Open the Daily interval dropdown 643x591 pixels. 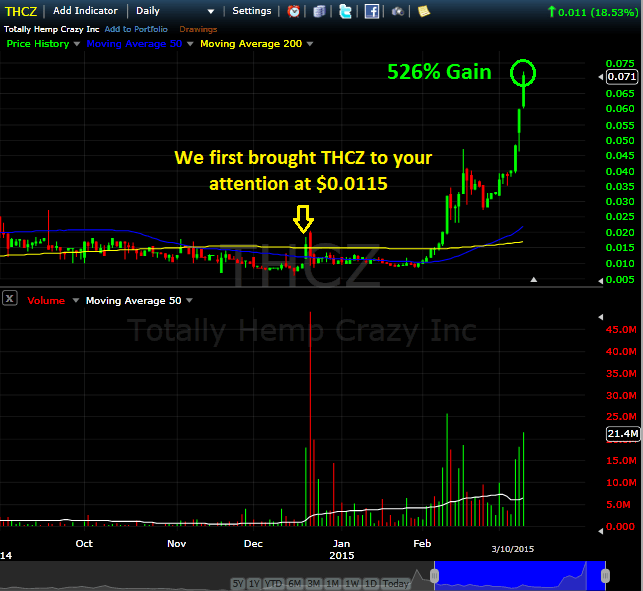[x=175, y=11]
